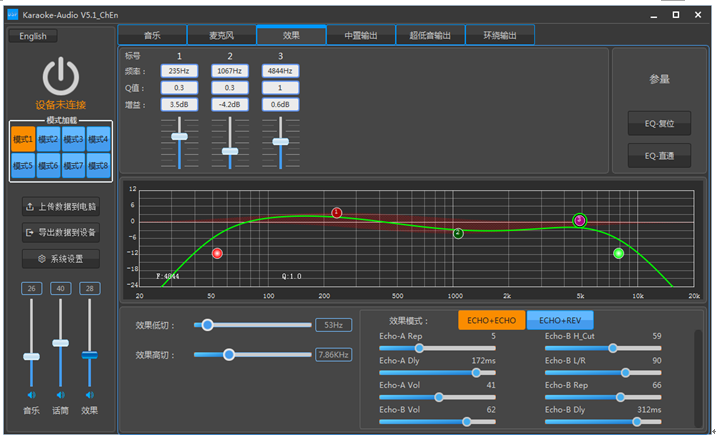Image resolution: width=716 pixels, height=443 pixels.
Task: Load preset 模式8
Action: coord(98,166)
